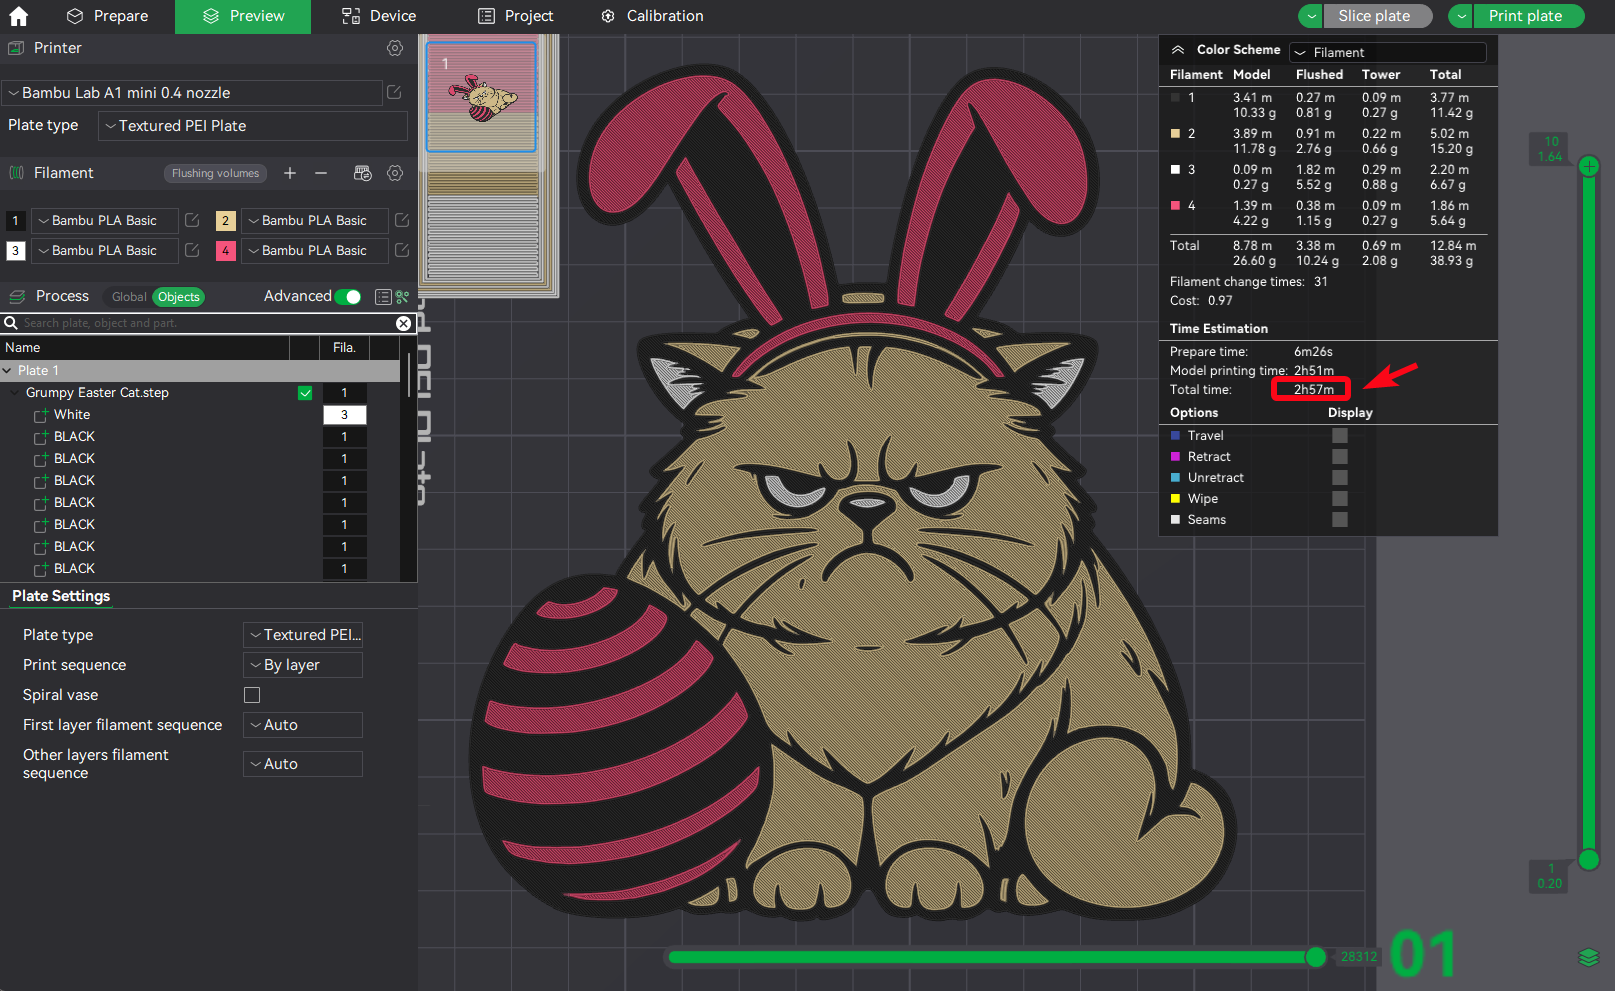Open the Color Scheme Filament dropdown
Viewport: 1615px width, 991px height.
(x=1388, y=52)
